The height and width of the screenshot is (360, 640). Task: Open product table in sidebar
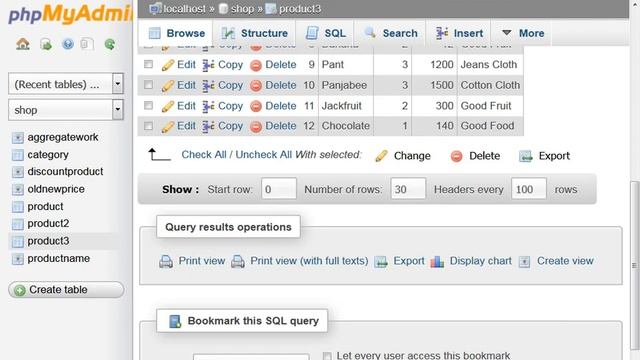(45, 207)
